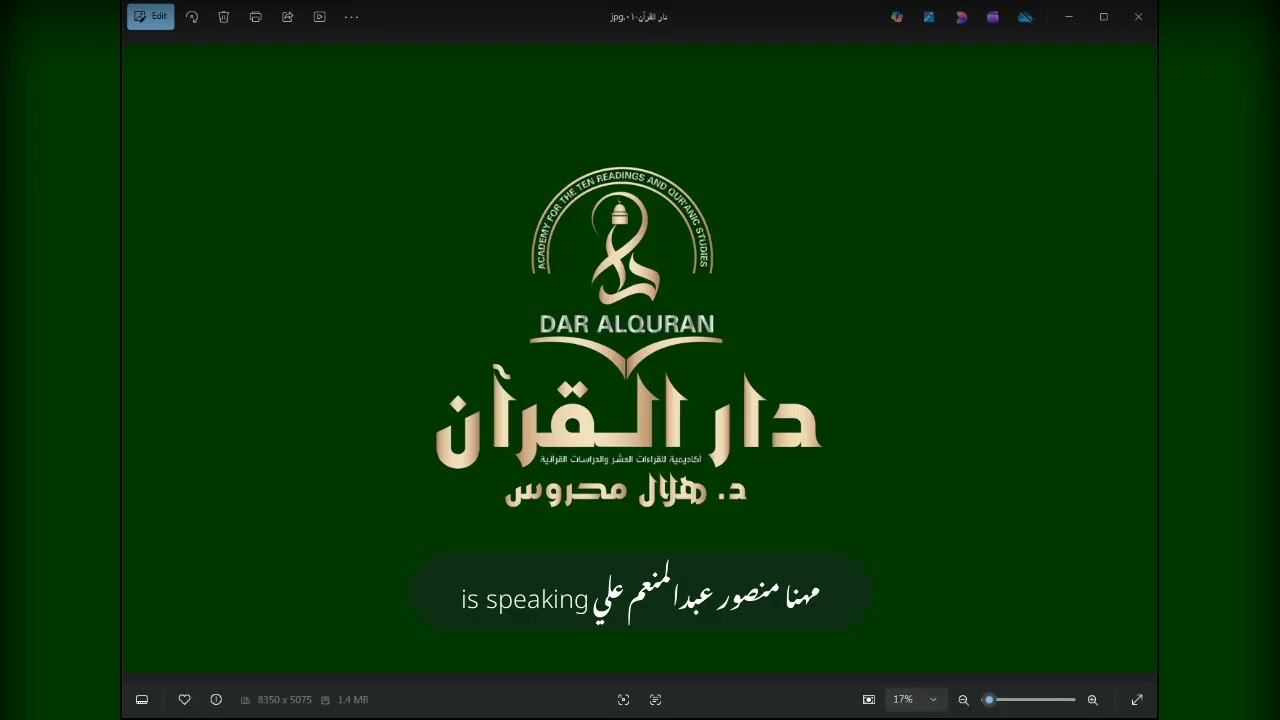Zoom out with the minus magnifier
1280x720 pixels.
click(964, 700)
